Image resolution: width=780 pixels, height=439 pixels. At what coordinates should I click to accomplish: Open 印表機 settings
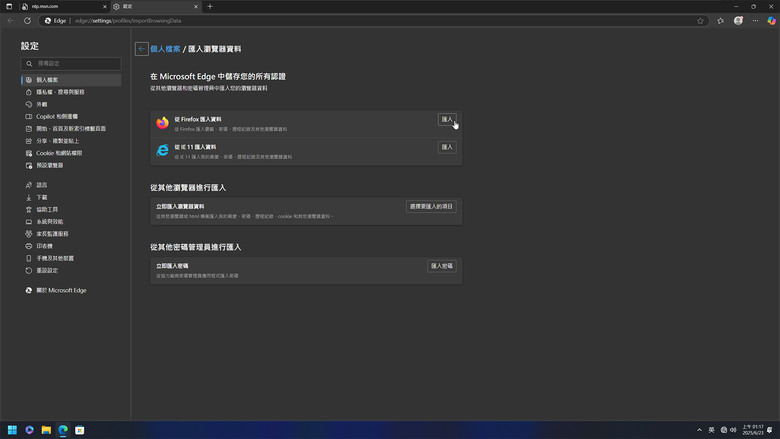[71, 246]
